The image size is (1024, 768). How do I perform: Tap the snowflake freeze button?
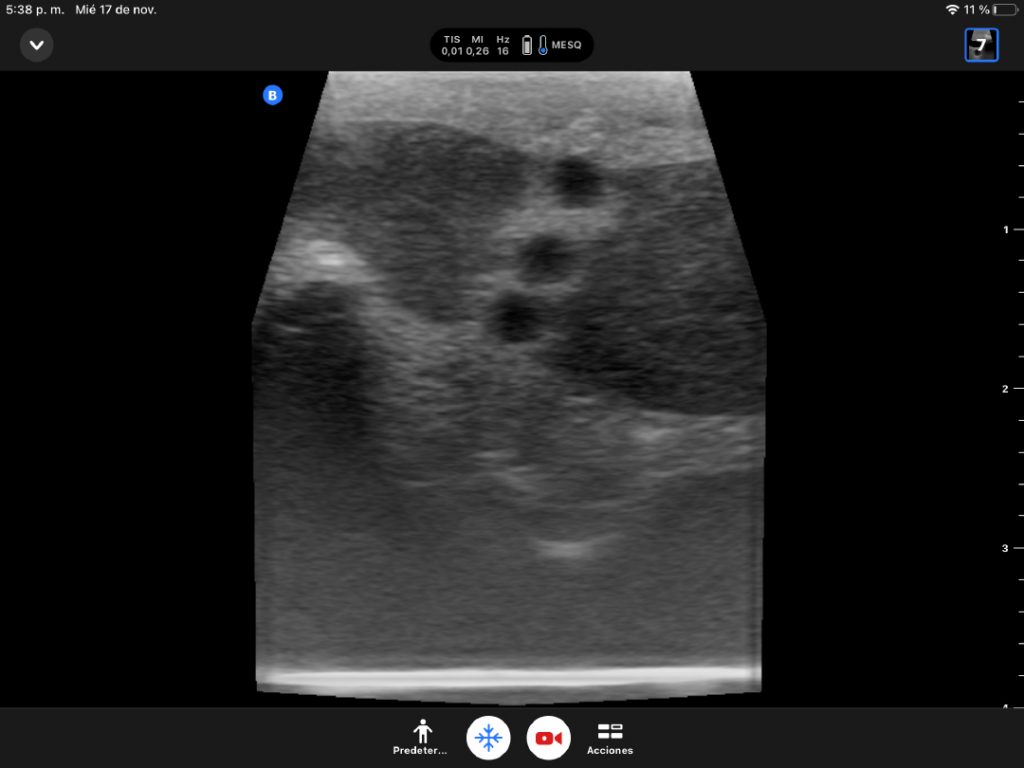[488, 738]
